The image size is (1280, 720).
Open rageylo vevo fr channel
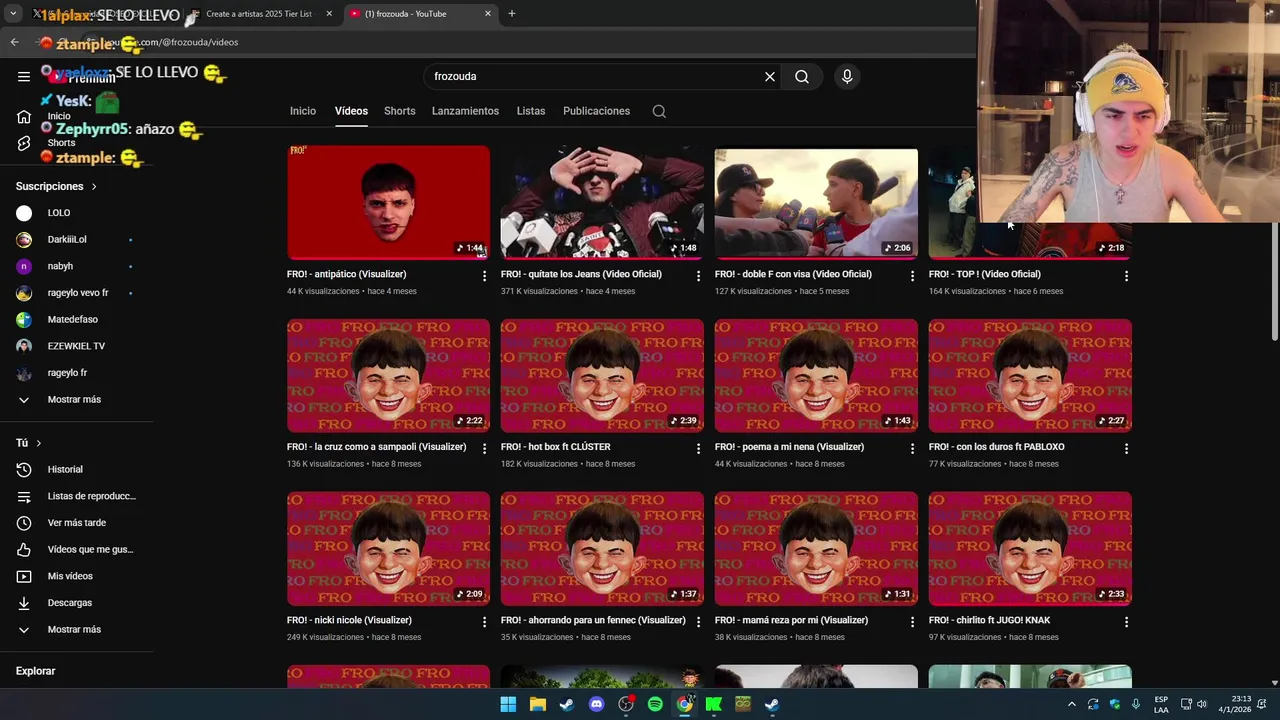(x=77, y=293)
